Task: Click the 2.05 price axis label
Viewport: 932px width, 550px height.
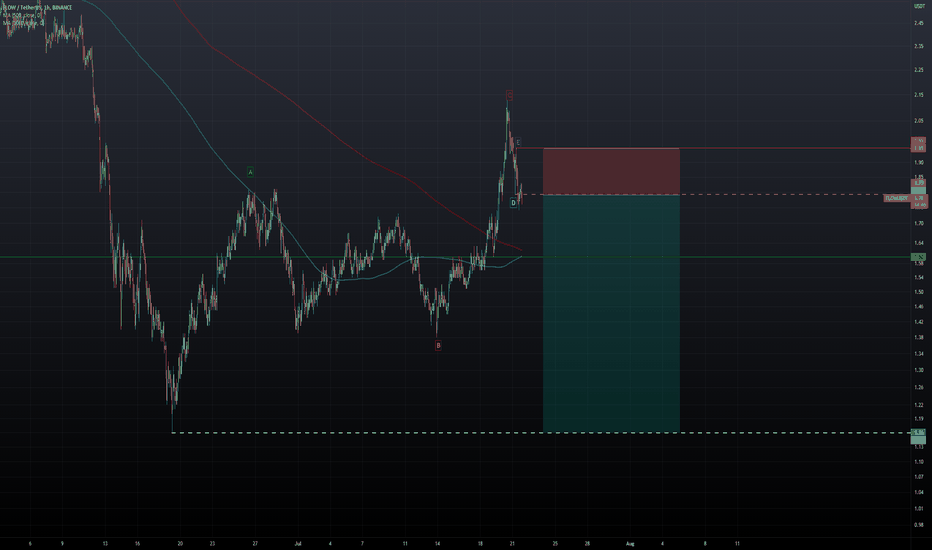Action: [x=919, y=120]
